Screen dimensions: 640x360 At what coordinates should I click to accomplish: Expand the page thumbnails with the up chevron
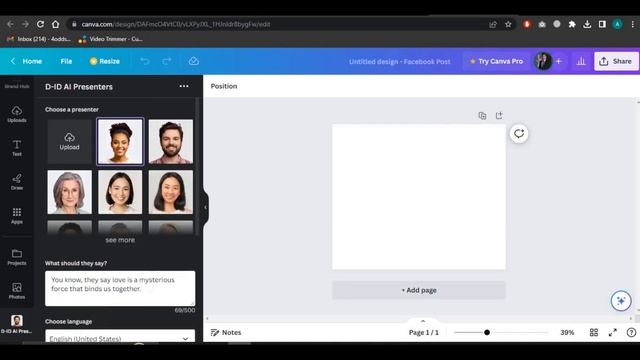pyautogui.click(x=423, y=321)
